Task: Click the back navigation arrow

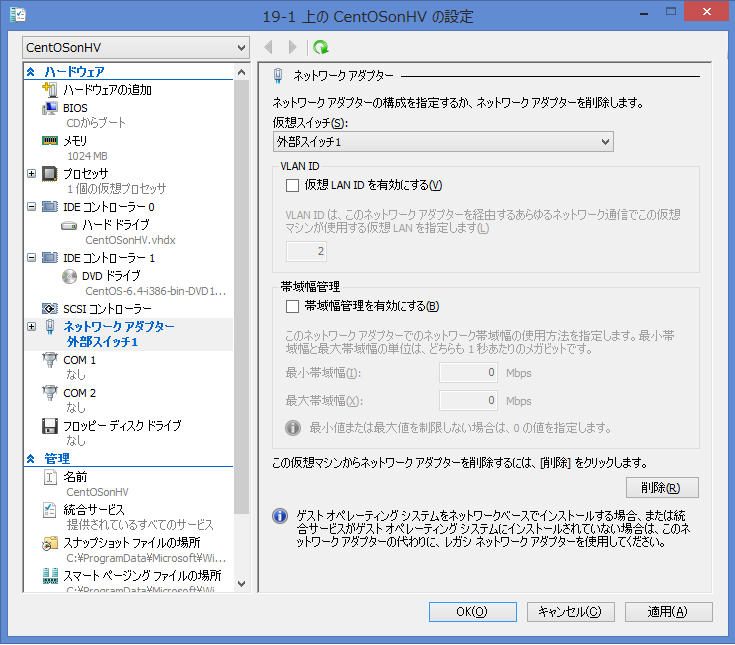Action: (269, 47)
